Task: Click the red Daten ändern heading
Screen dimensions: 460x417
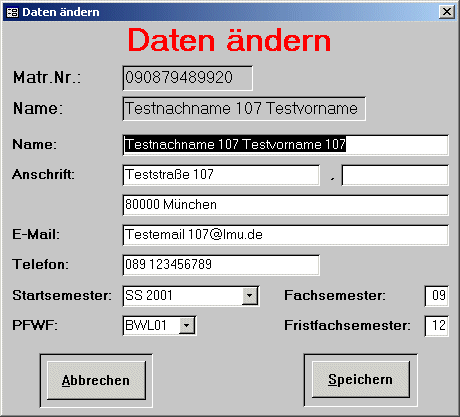Action: tap(229, 41)
